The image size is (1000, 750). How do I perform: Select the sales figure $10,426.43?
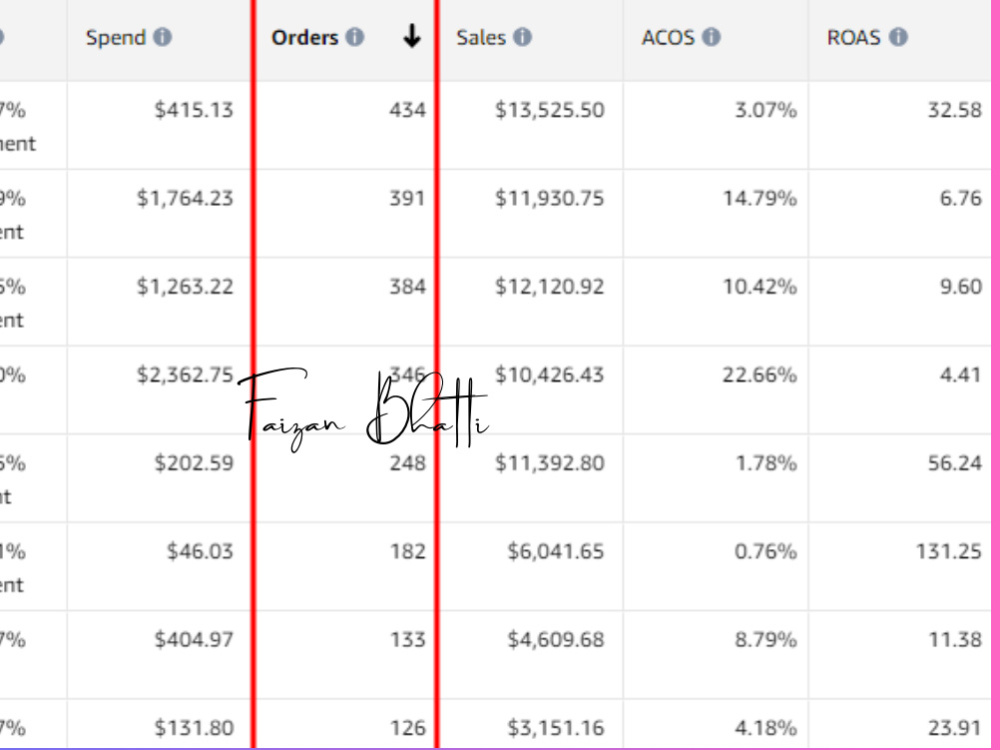550,374
